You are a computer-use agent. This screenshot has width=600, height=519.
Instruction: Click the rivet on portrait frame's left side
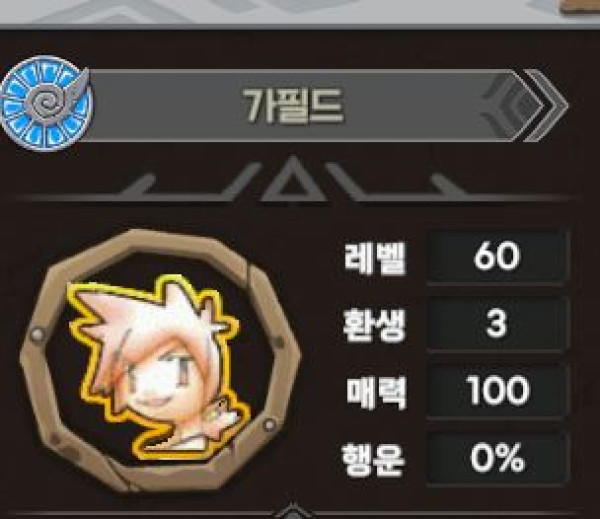pyautogui.click(x=37, y=334)
